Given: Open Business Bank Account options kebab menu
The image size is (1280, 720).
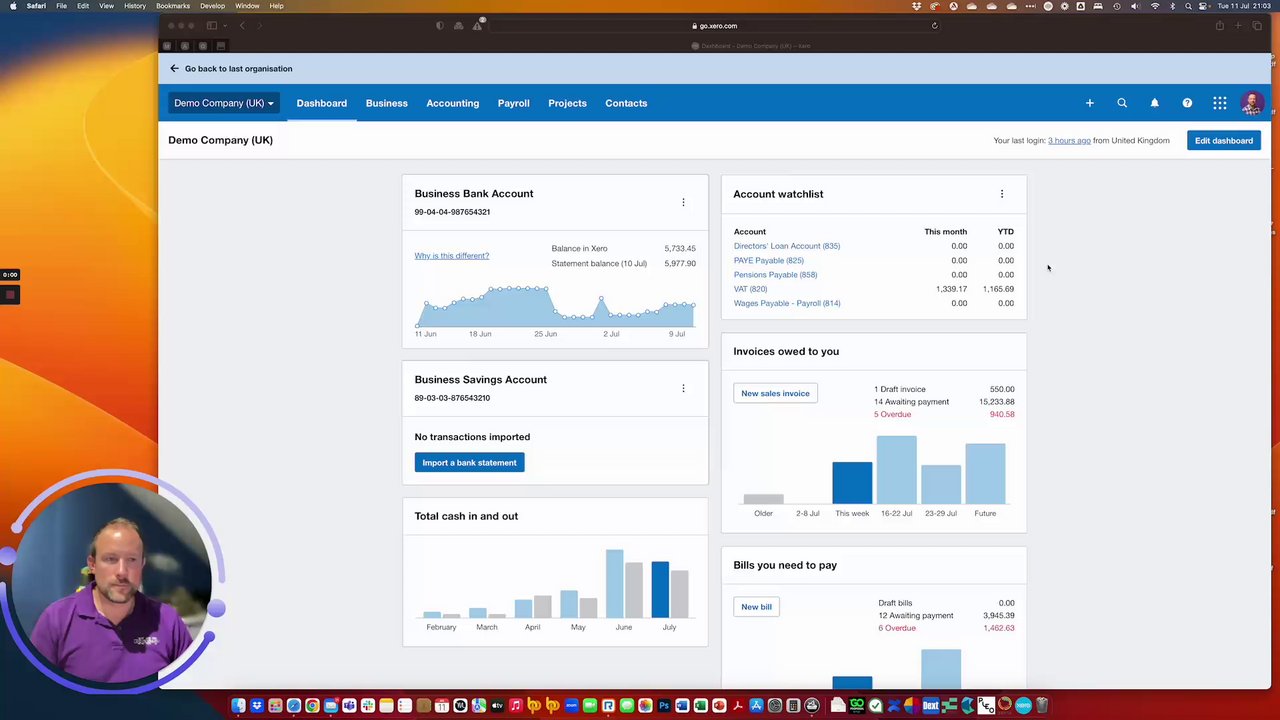Looking at the screenshot, I should click(683, 203).
